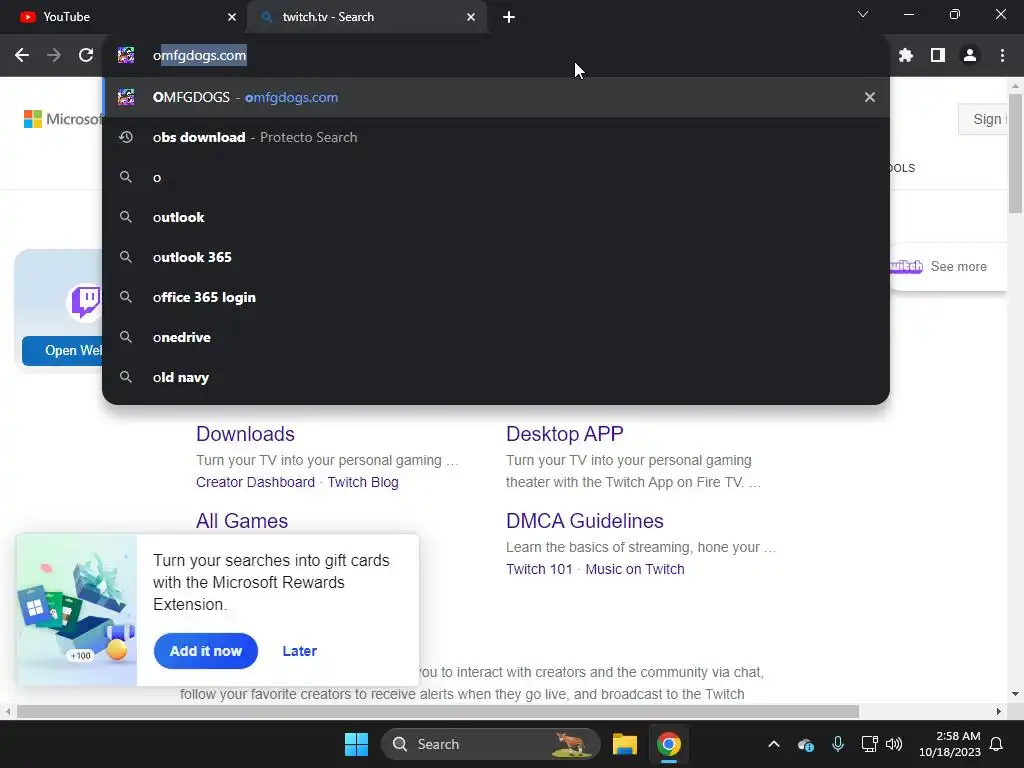The height and width of the screenshot is (768, 1024).
Task: Open the network display tray icon
Action: (869, 744)
